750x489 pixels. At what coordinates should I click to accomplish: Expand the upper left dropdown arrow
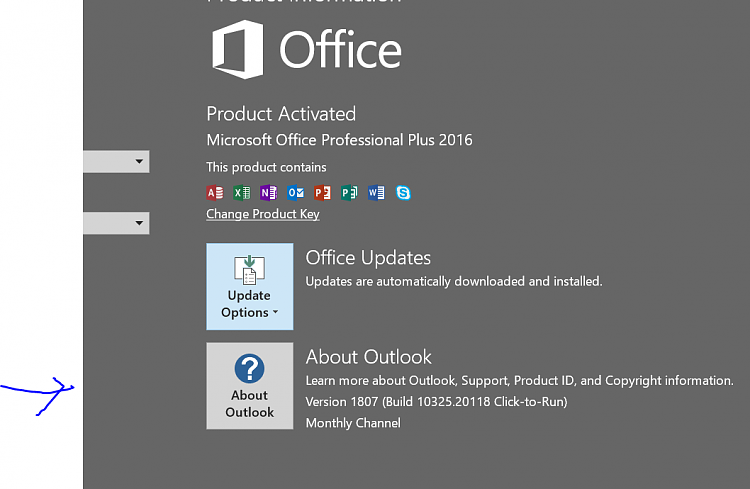[139, 161]
